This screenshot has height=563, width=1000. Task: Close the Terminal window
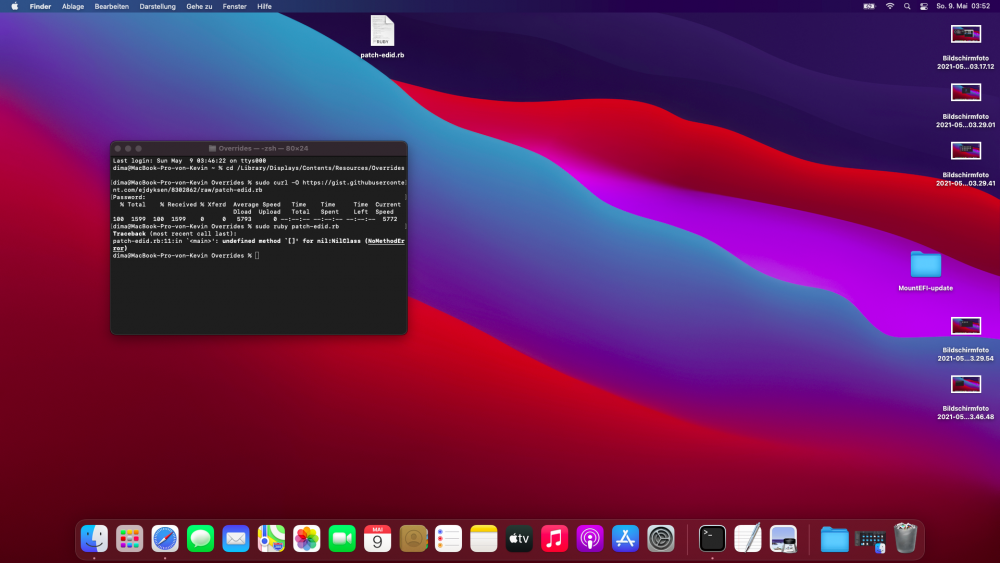click(x=118, y=149)
